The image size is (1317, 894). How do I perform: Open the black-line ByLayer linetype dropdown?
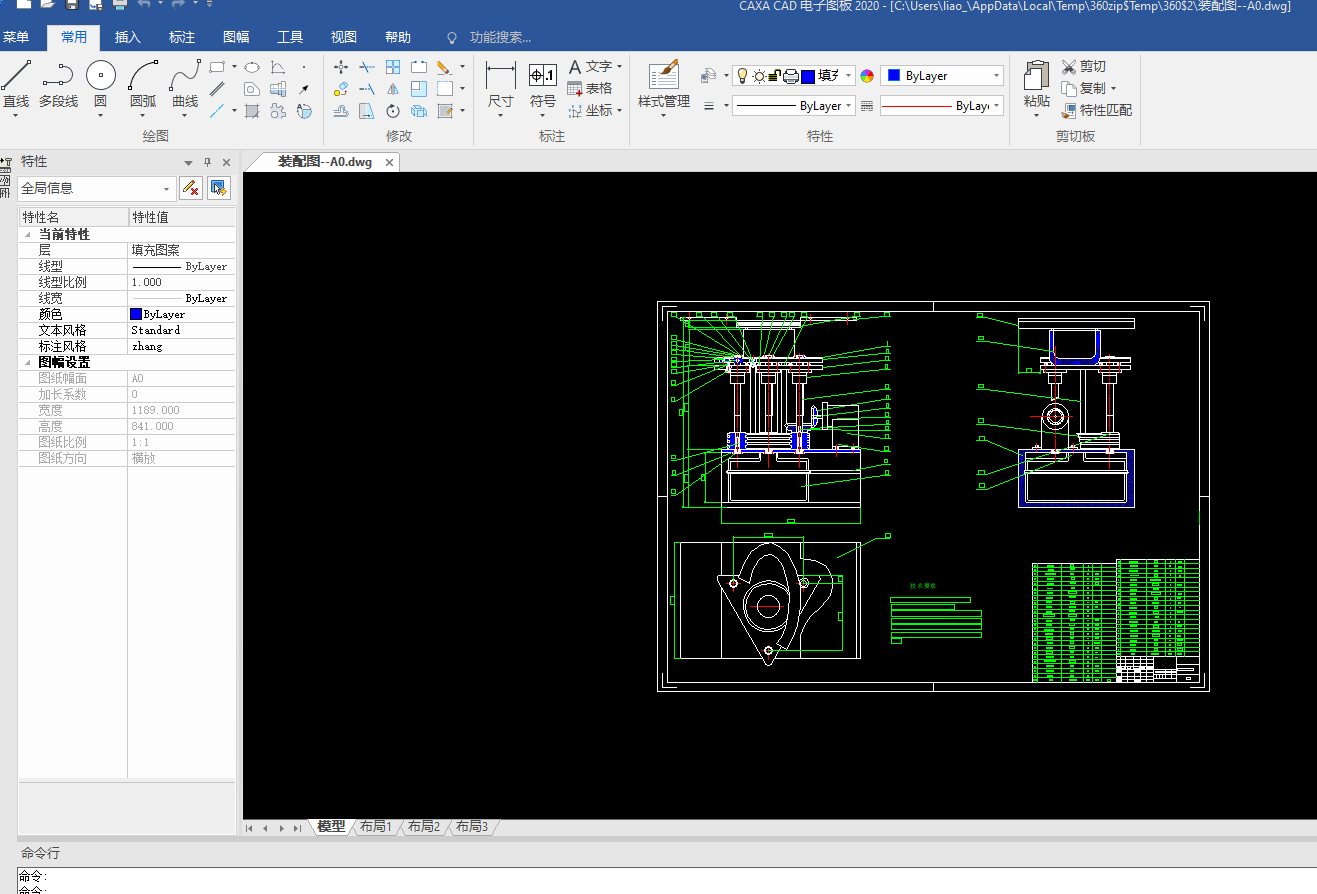click(794, 105)
